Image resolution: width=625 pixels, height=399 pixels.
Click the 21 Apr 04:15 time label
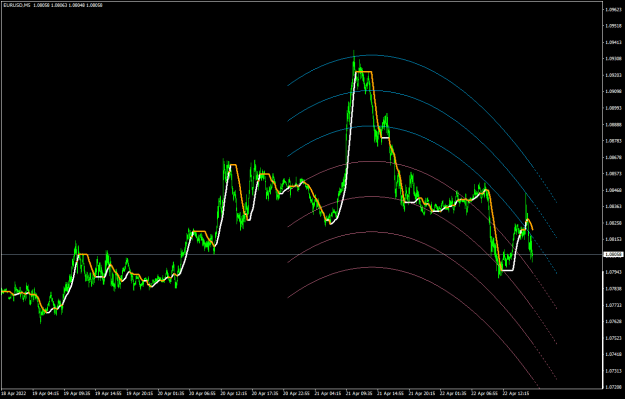[x=328, y=393]
